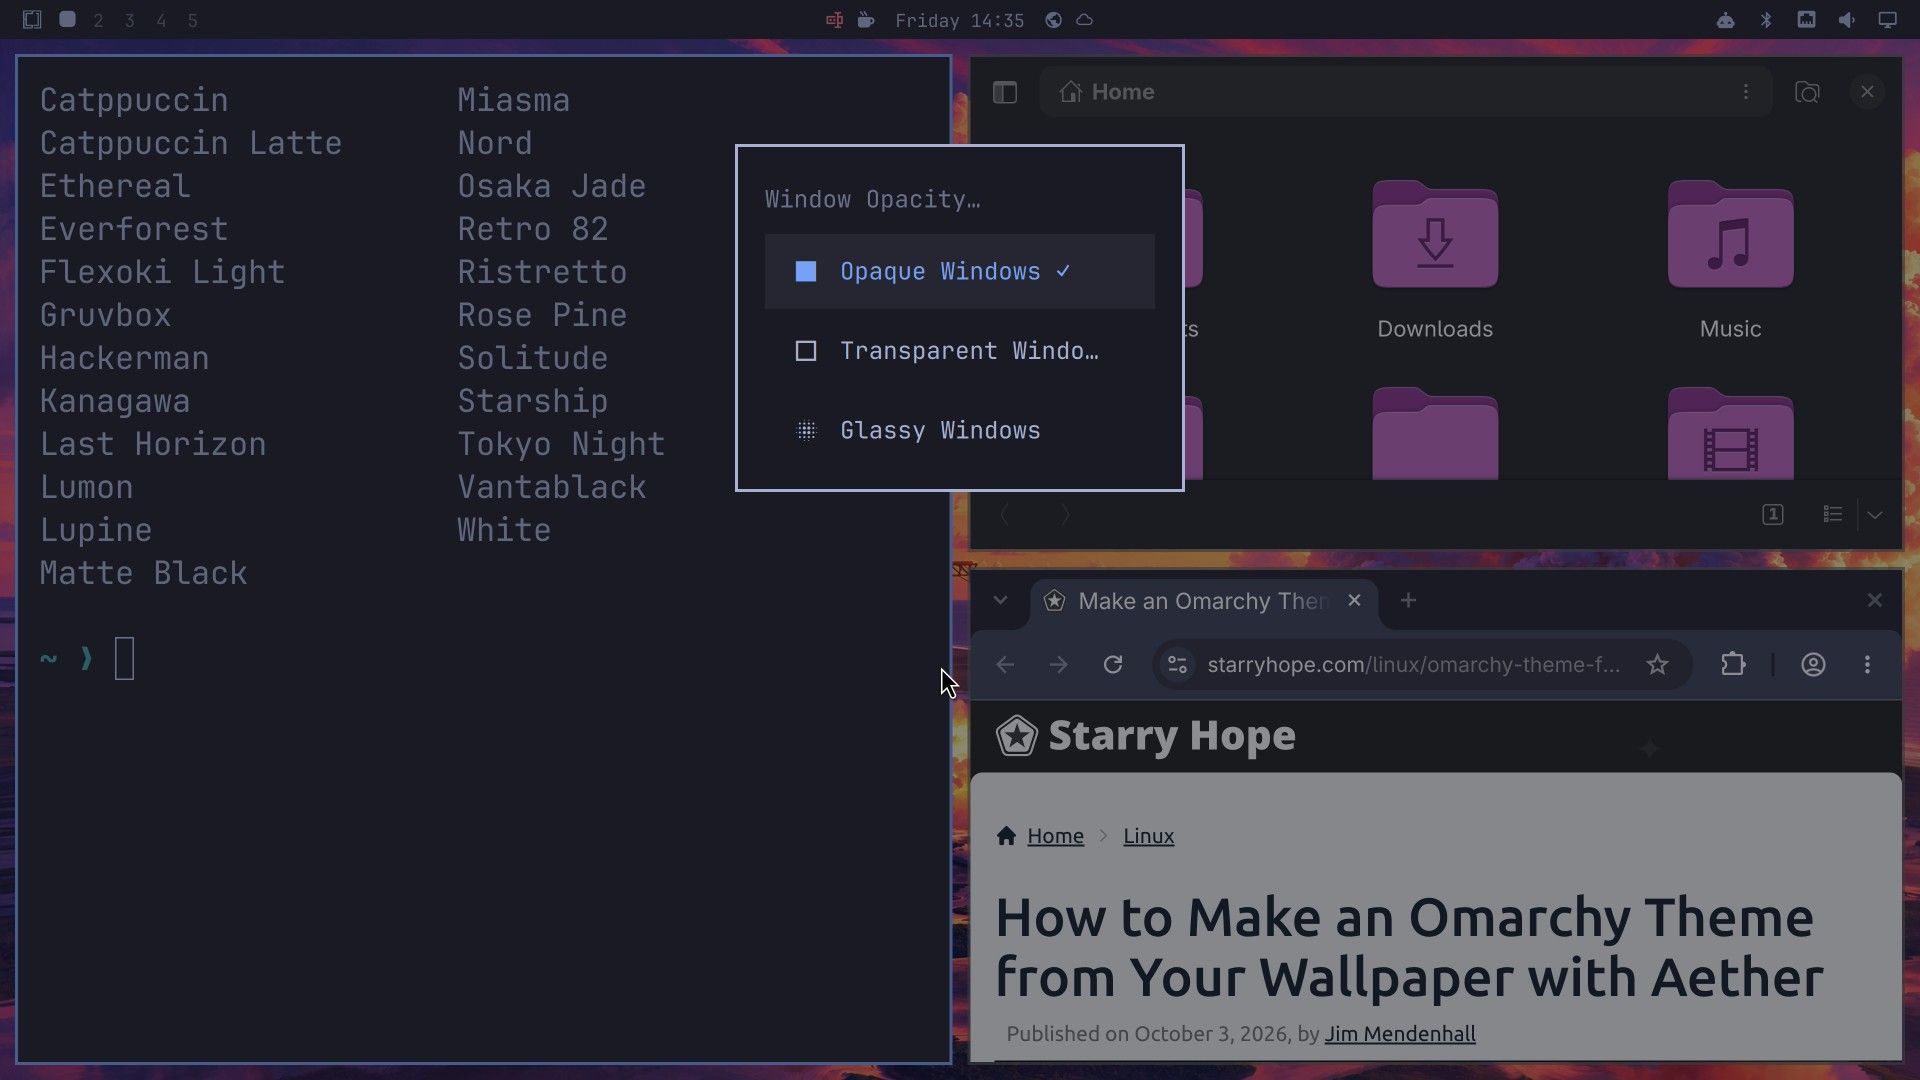Click Catppuccin Latte text in terminal

point(191,143)
